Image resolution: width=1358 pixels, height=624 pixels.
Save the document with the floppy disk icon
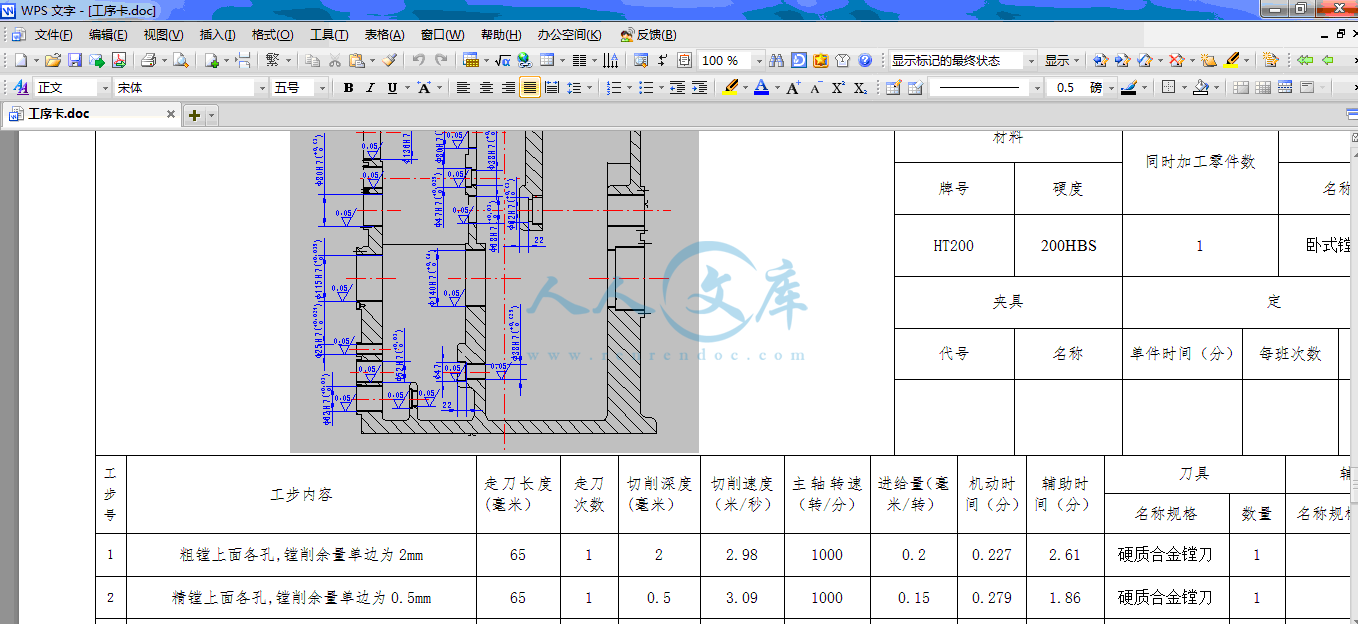coord(75,60)
